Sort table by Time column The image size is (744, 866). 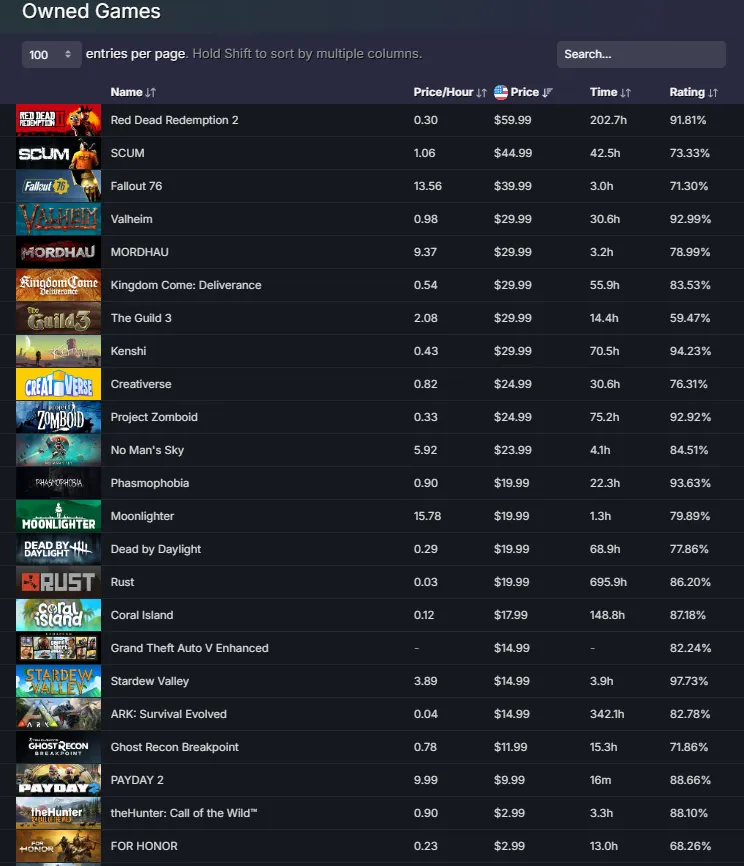coord(610,92)
